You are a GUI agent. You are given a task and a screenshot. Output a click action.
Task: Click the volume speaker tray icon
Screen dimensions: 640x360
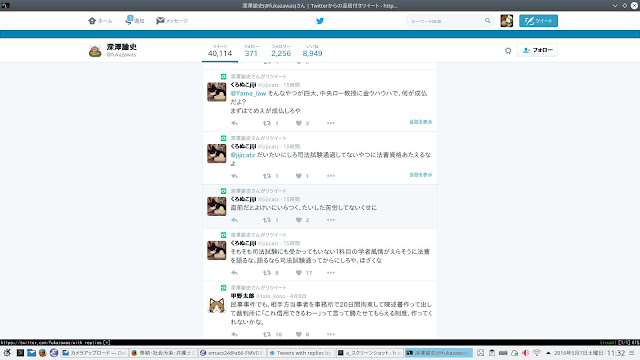525,353
